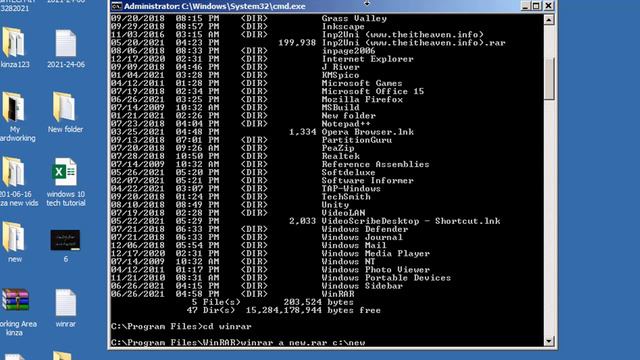Viewport: 640px width, 360px height.
Task: Click the 'Windows Sidebar' directory row
Action: pos(257,286)
